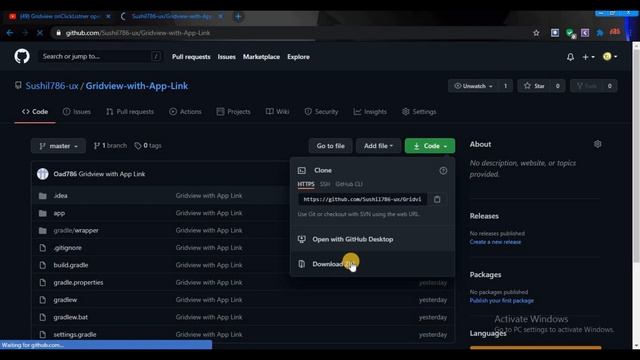Open the settings.gradle file

75,334
